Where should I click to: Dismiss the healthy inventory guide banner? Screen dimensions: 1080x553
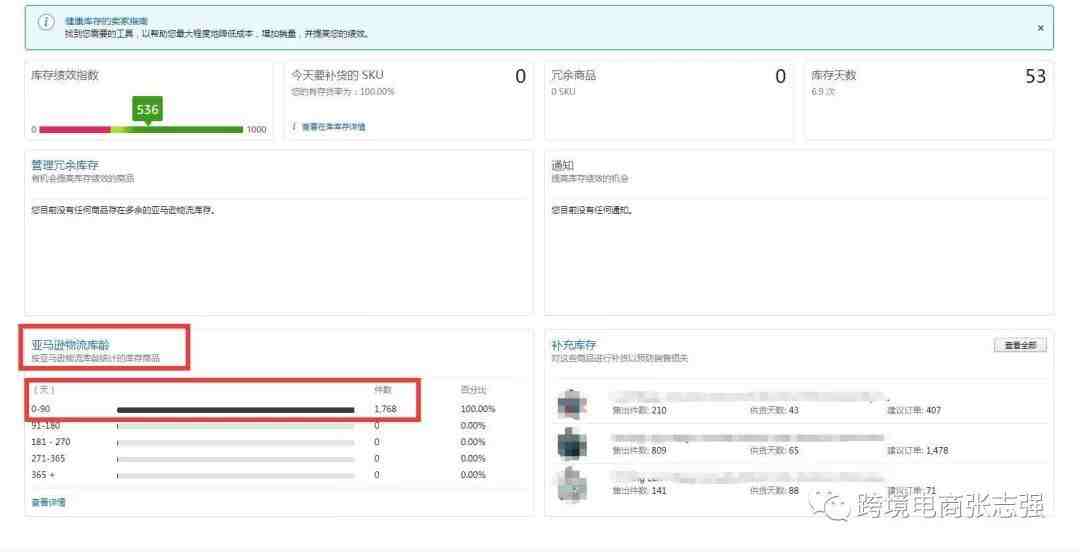[x=1040, y=28]
